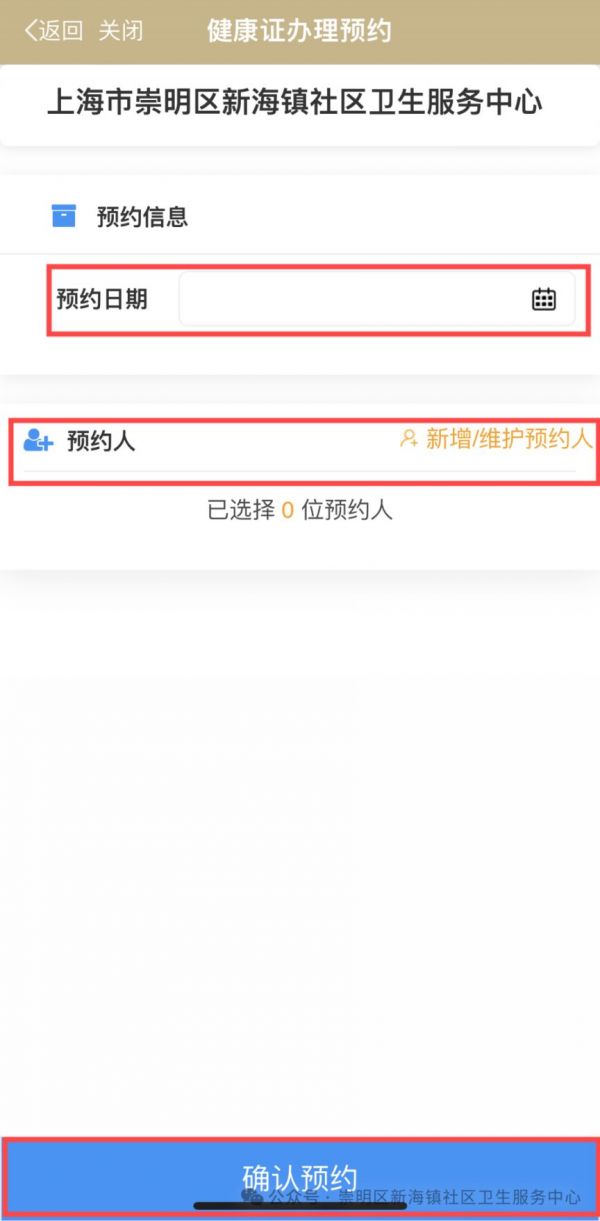Select the 上海市崇明区新海镇社区卫生服务中心 heading card
Image resolution: width=600 pixels, height=1221 pixels.
[x=300, y=103]
